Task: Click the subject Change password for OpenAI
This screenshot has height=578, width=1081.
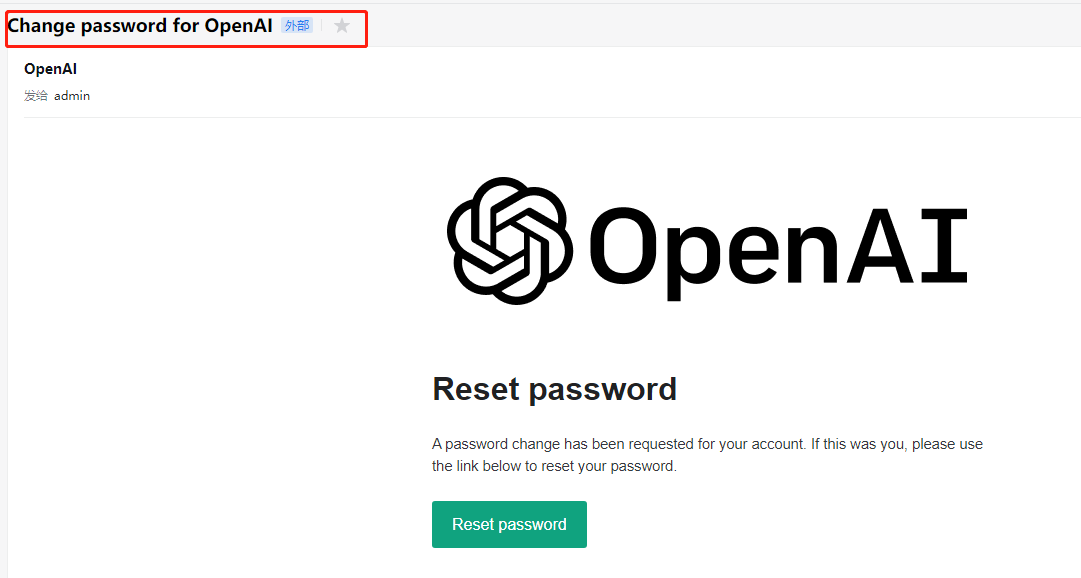Action: coord(140,26)
